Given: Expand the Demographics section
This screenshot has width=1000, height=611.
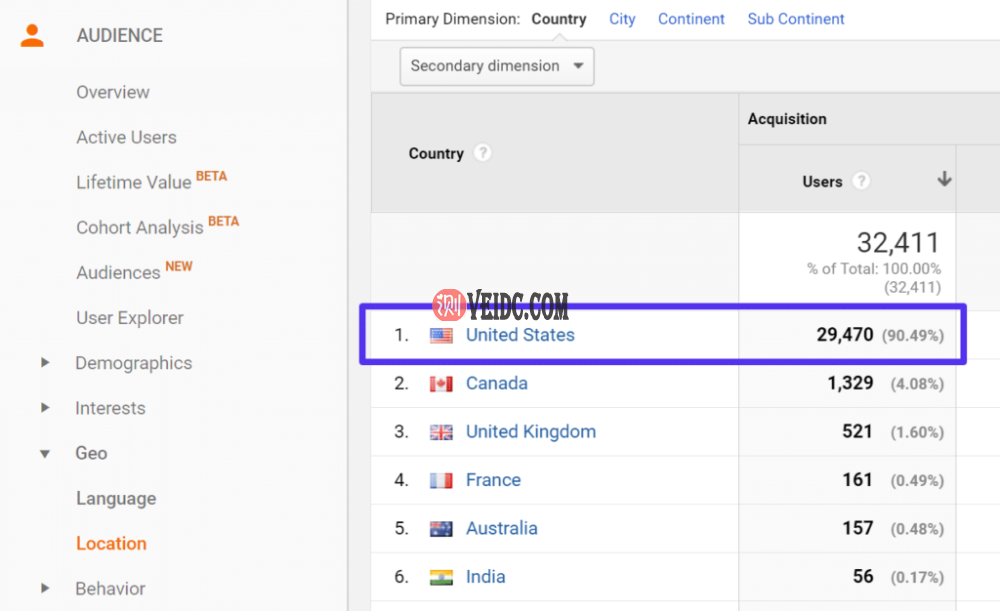Looking at the screenshot, I should point(45,363).
